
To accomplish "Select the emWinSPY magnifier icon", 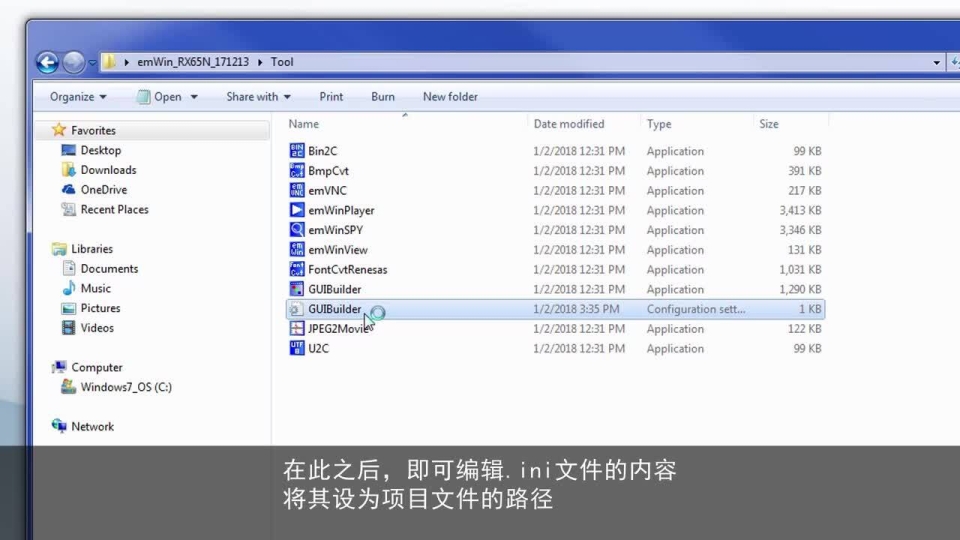I will [297, 230].
